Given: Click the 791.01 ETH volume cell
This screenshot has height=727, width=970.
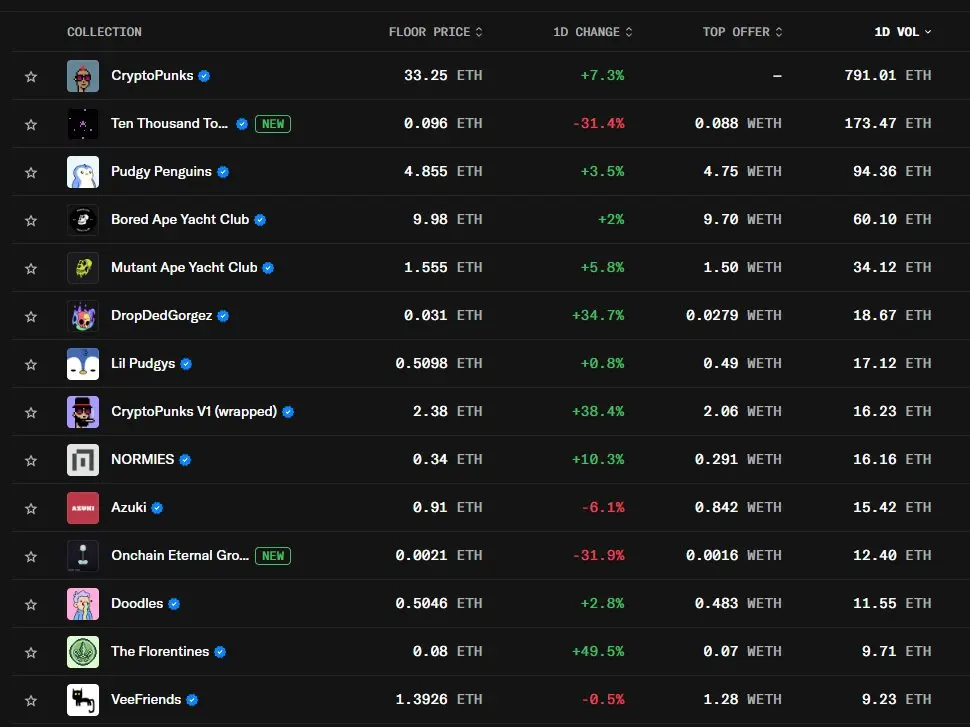Looking at the screenshot, I should click(888, 75).
